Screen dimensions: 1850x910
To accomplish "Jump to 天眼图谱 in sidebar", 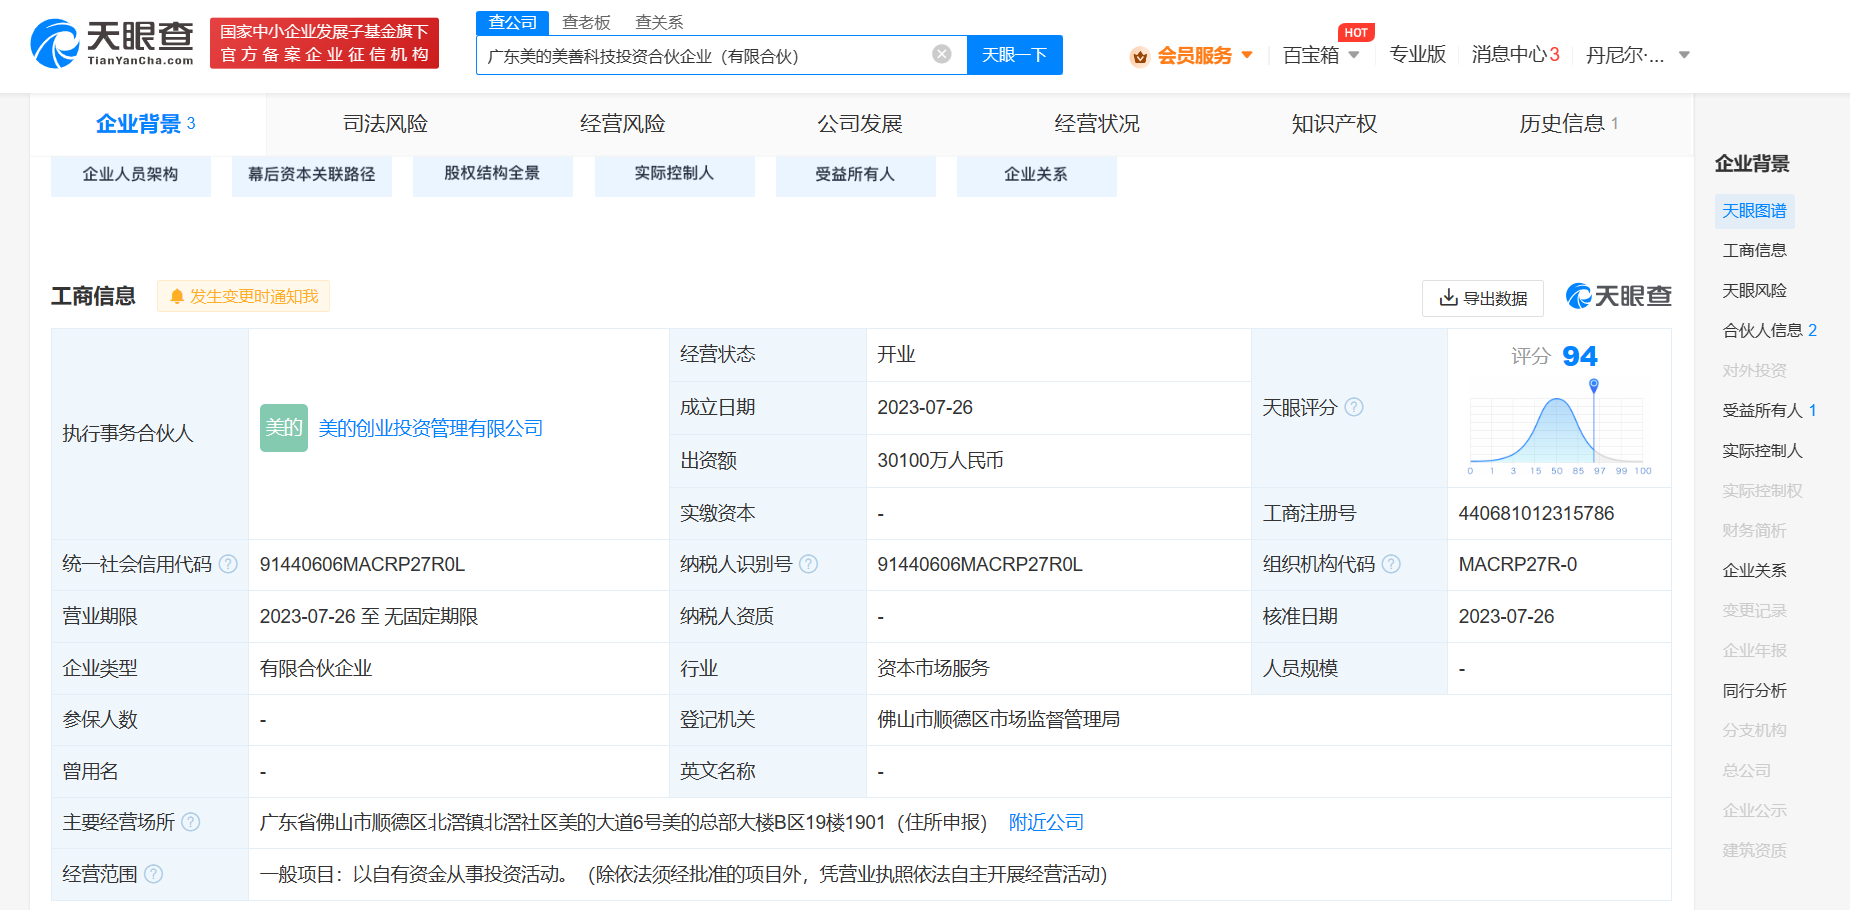I will click(x=1754, y=211).
